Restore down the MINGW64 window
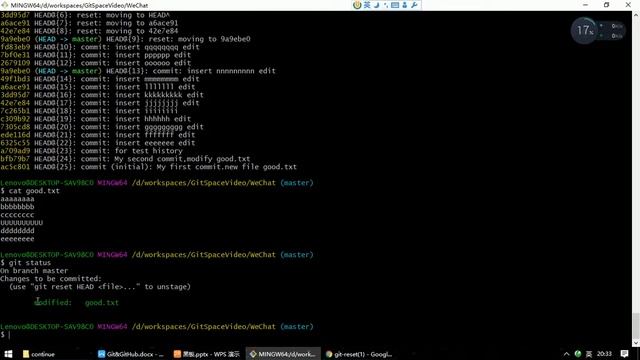Viewport: 640px width, 360px height. (x=607, y=5)
